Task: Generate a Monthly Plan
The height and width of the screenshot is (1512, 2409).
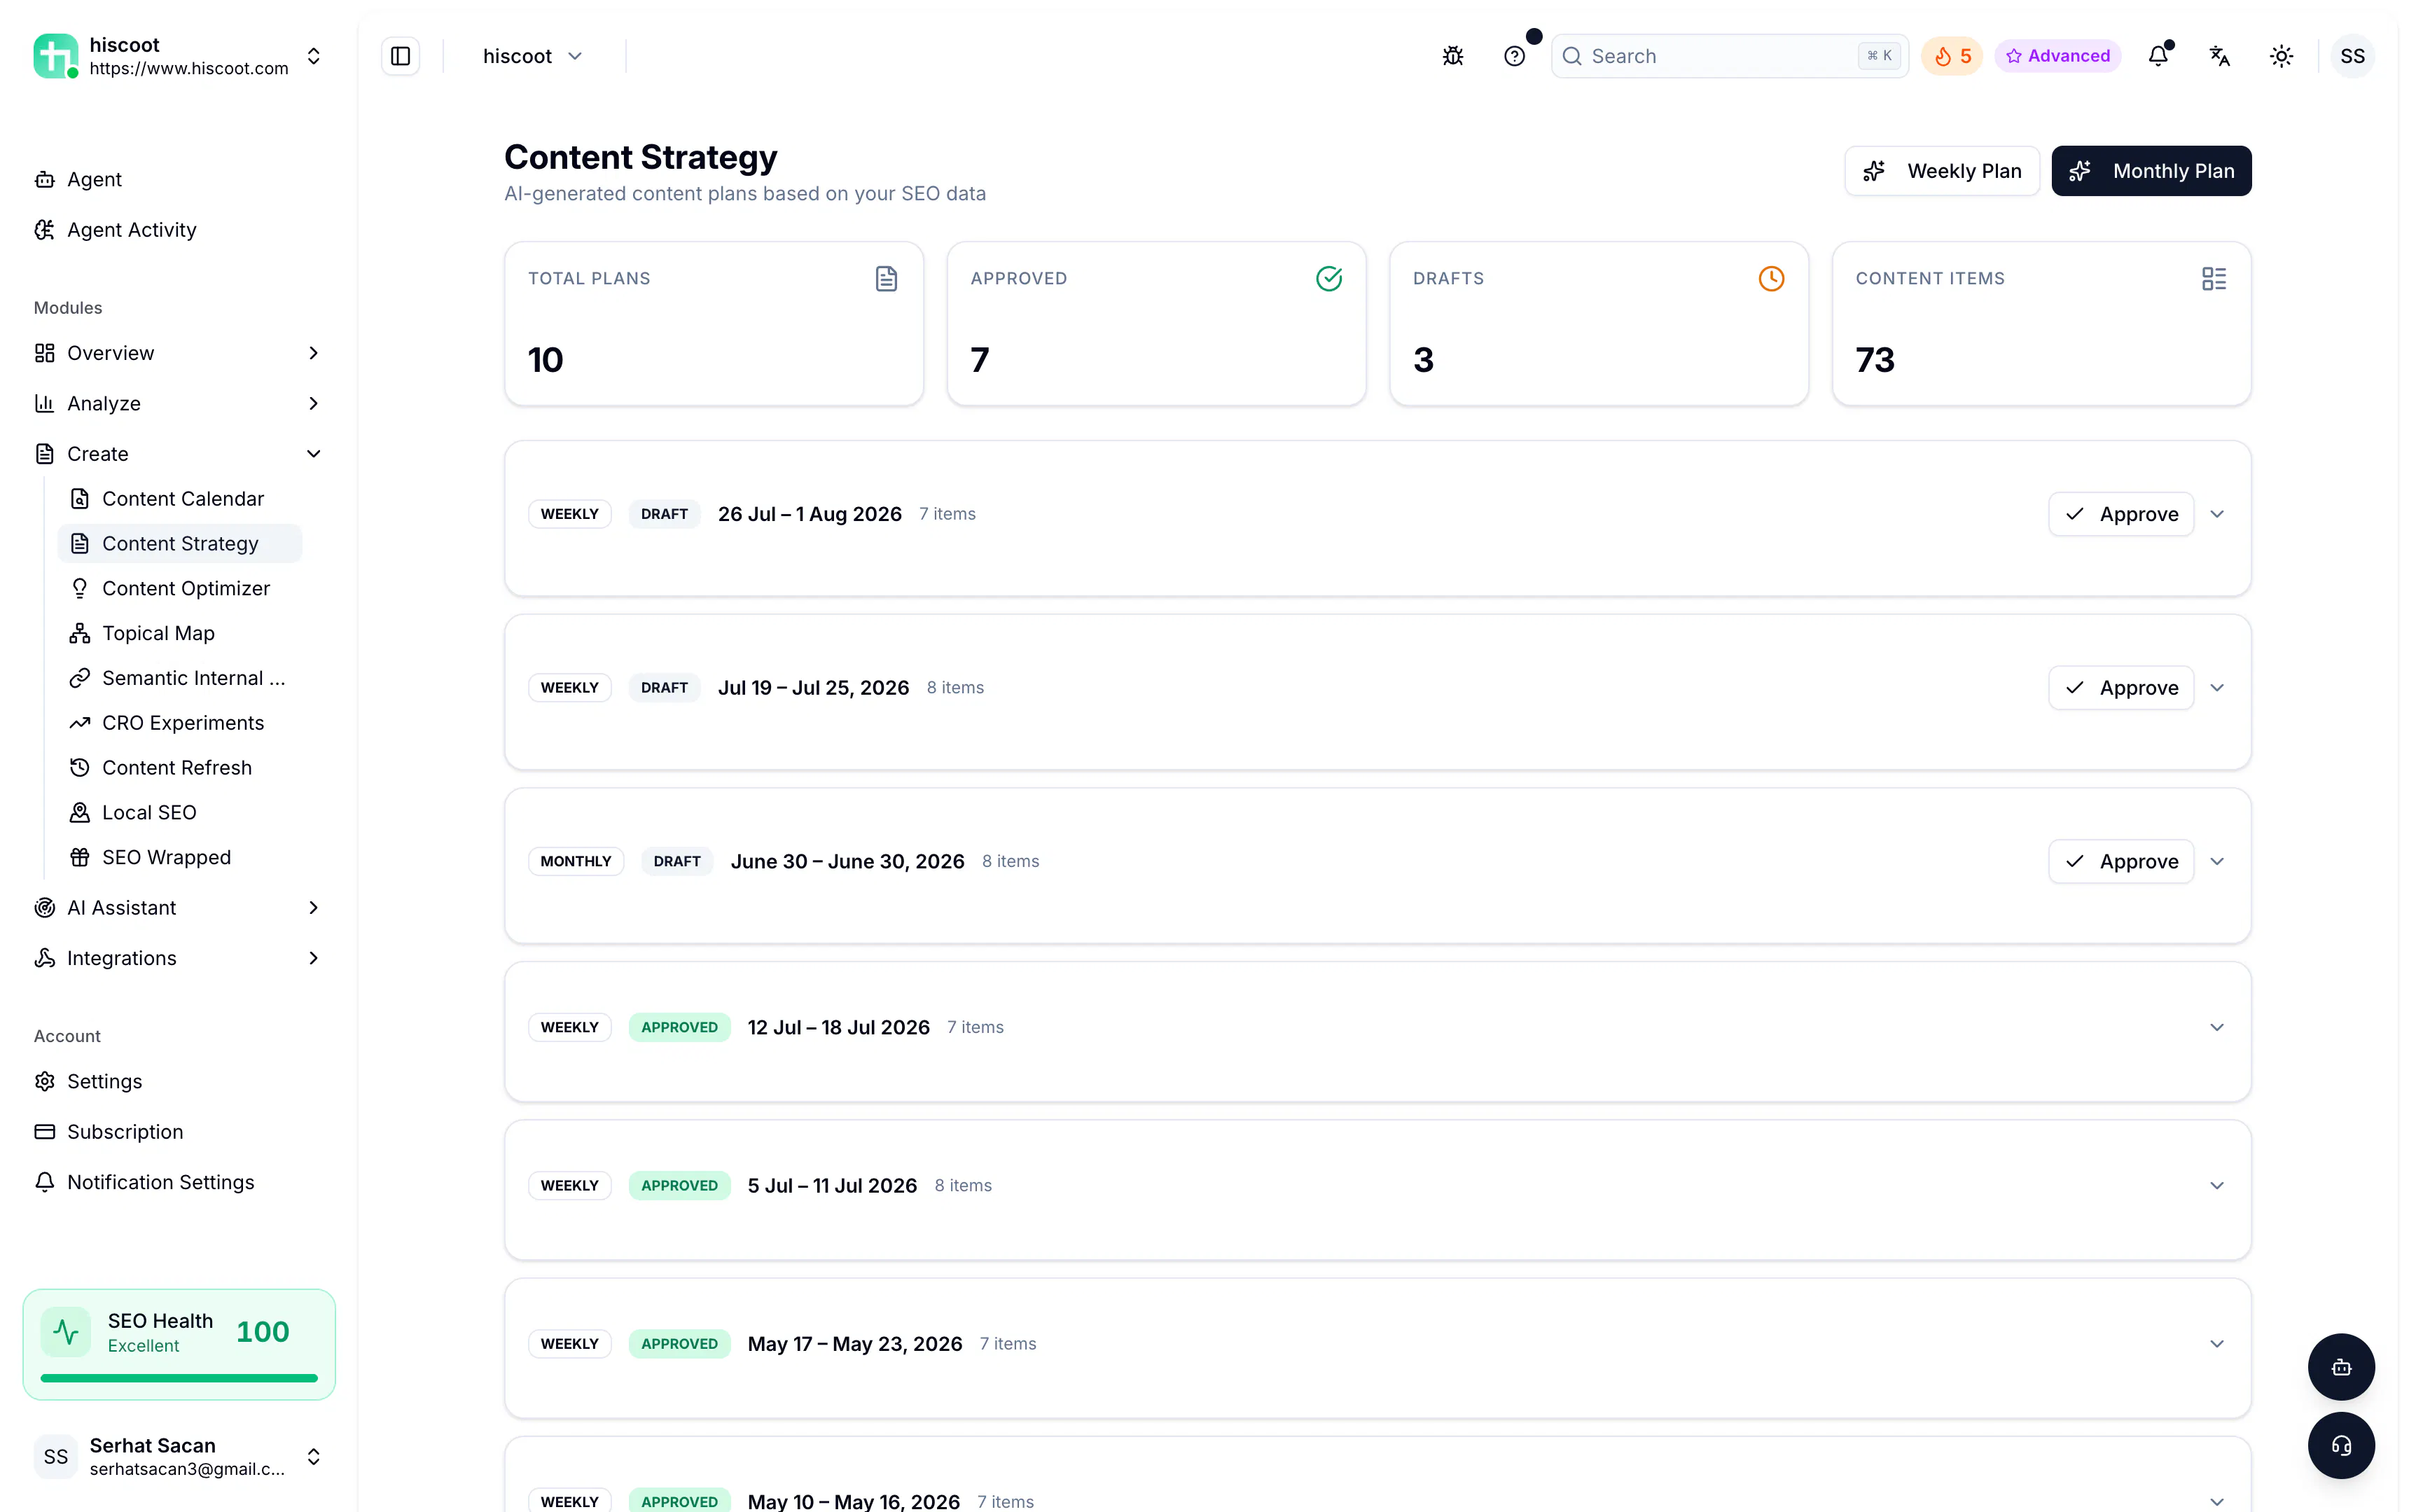Action: (2151, 171)
